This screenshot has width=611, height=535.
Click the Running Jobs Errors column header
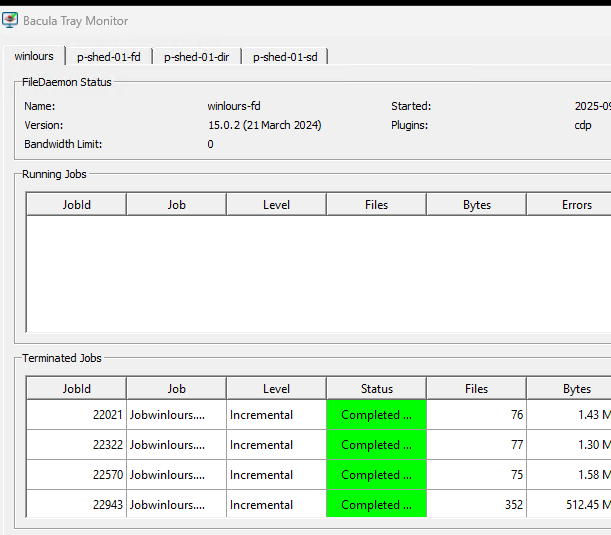pos(576,205)
